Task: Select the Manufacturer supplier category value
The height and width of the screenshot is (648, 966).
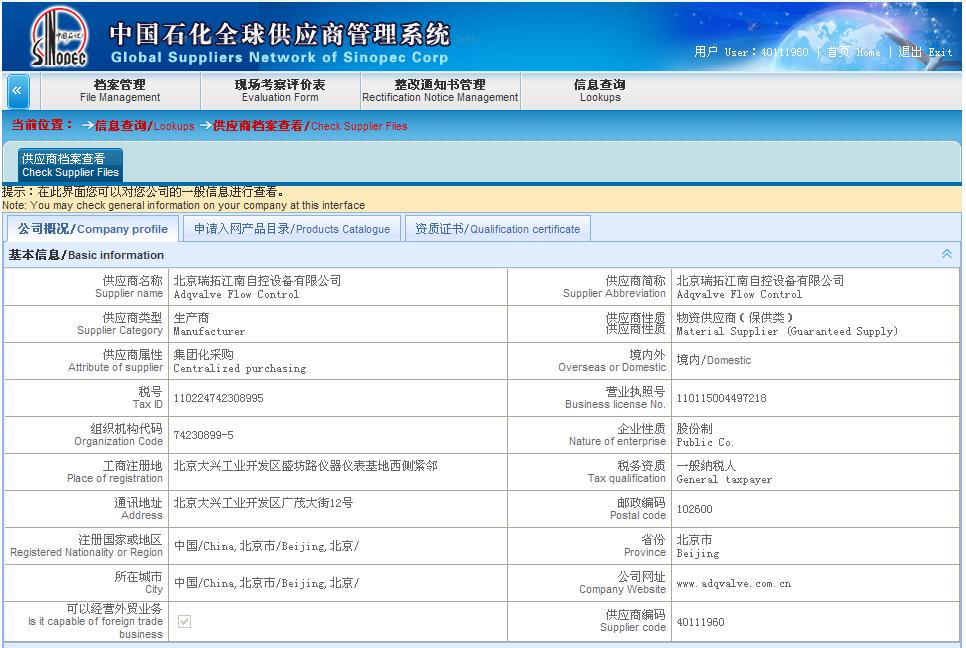Action: tap(209, 324)
